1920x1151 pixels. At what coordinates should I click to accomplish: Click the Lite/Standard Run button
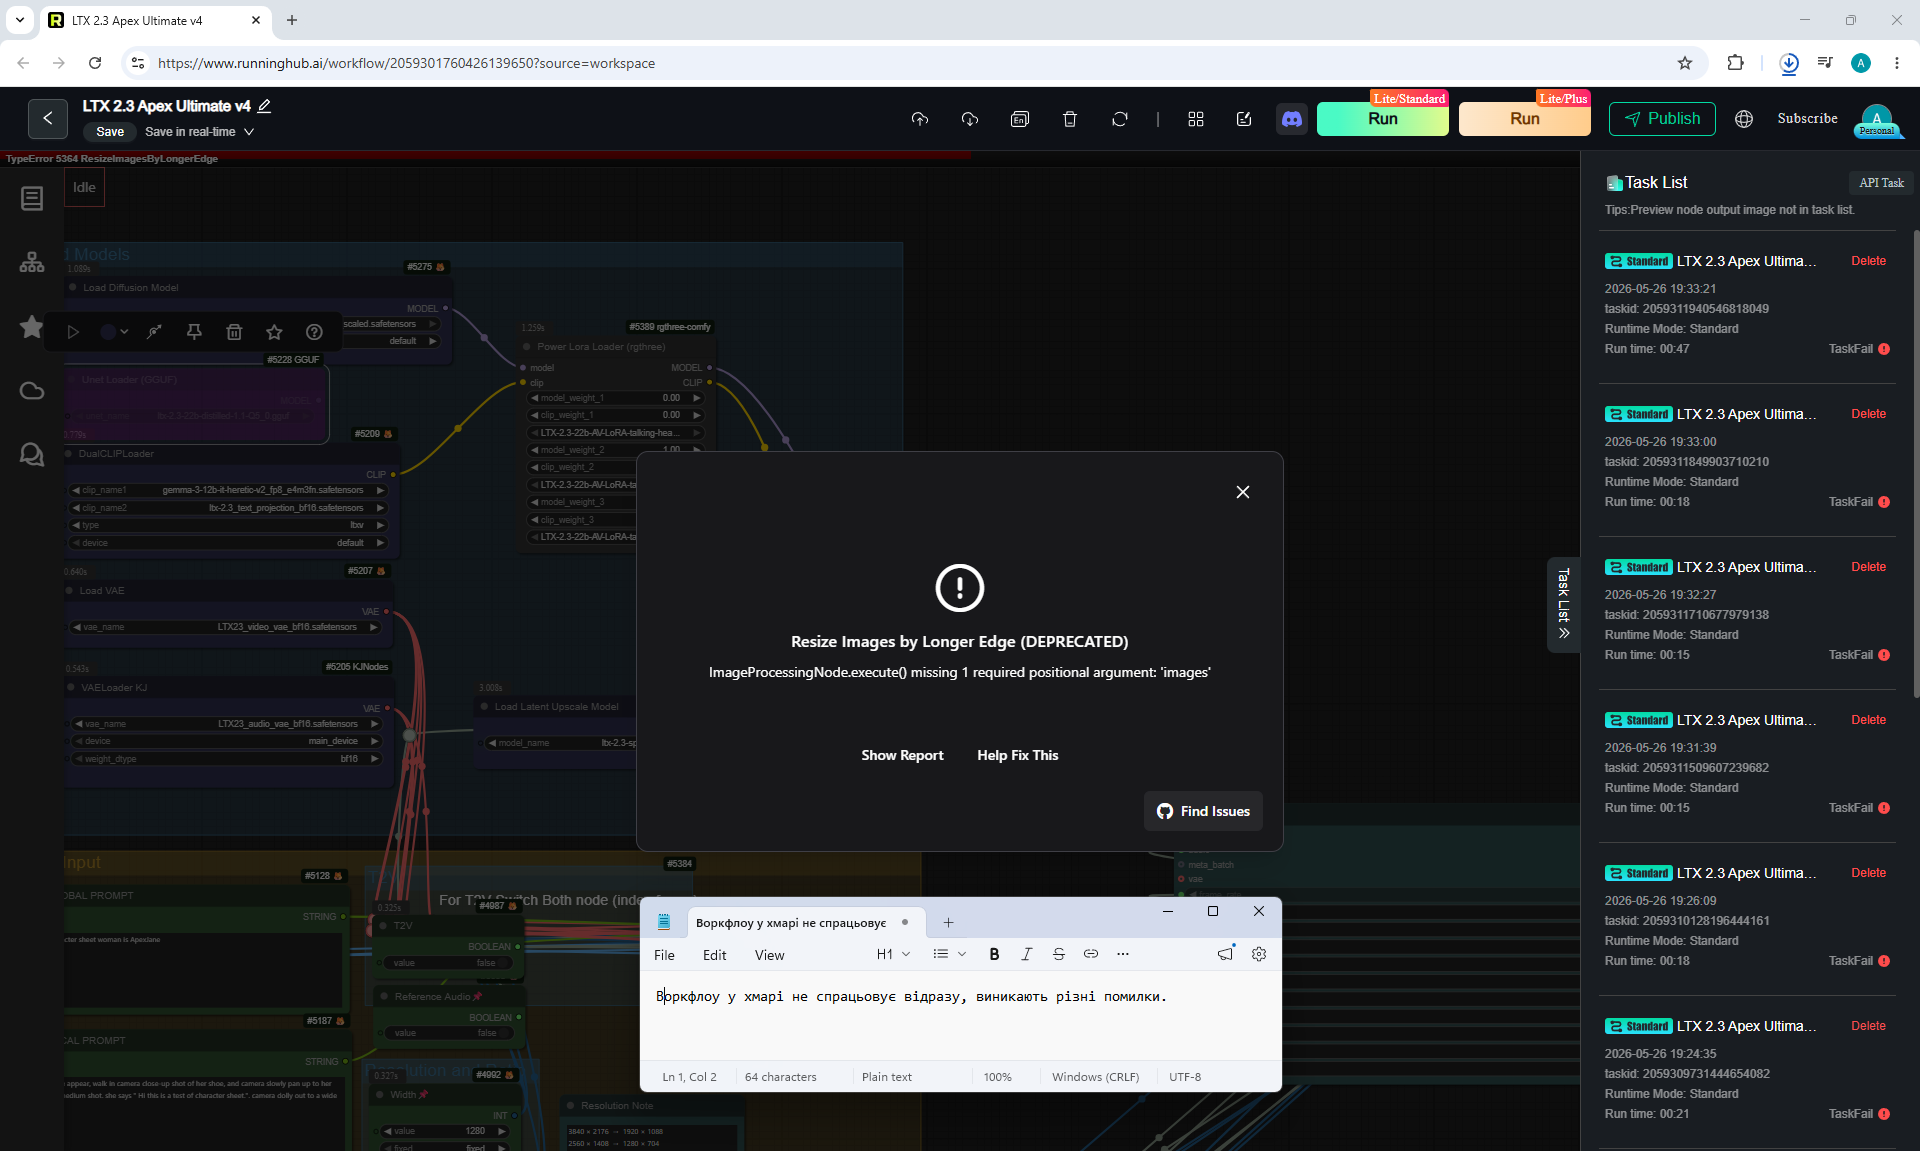[1382, 119]
